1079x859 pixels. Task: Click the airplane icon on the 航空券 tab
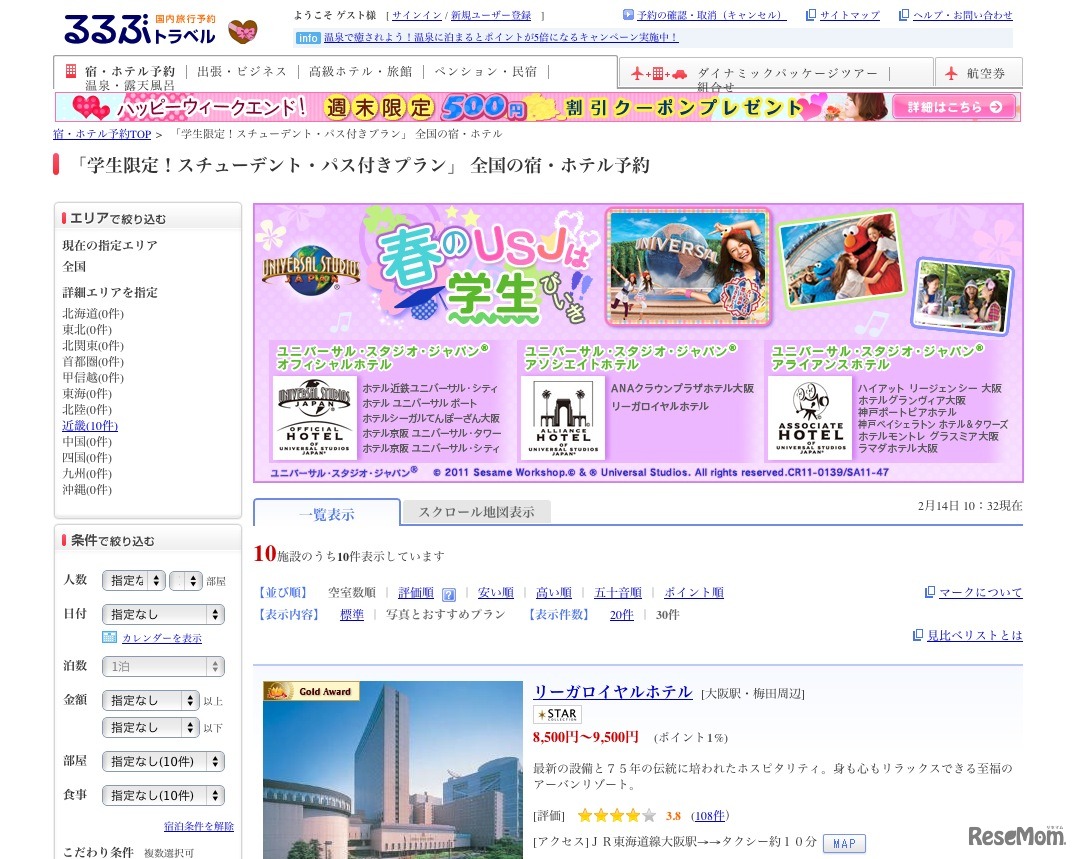point(950,72)
